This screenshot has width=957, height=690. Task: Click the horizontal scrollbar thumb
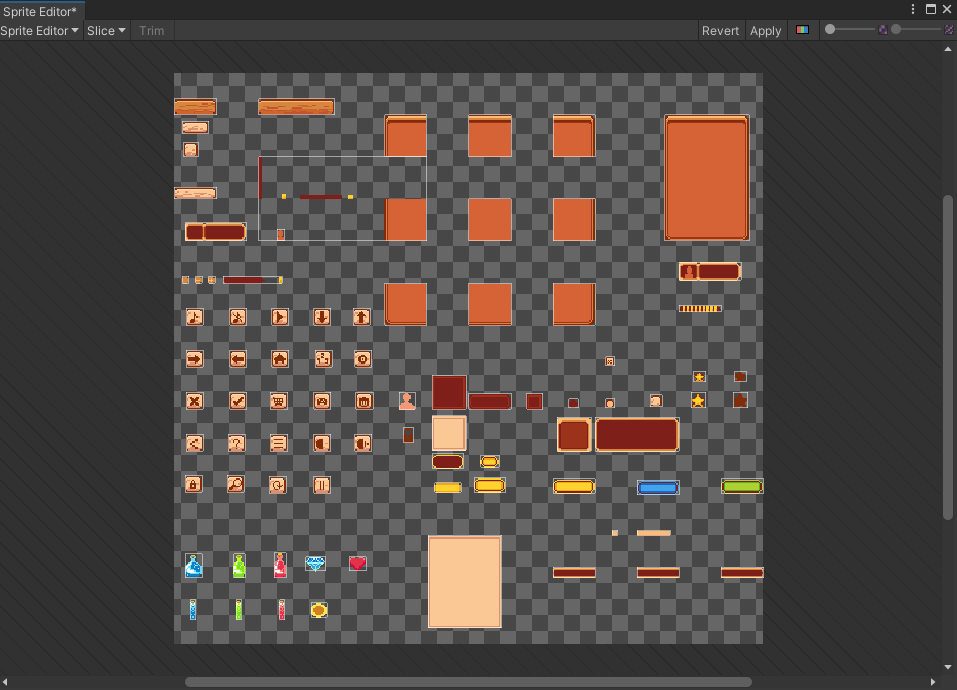pyautogui.click(x=468, y=681)
